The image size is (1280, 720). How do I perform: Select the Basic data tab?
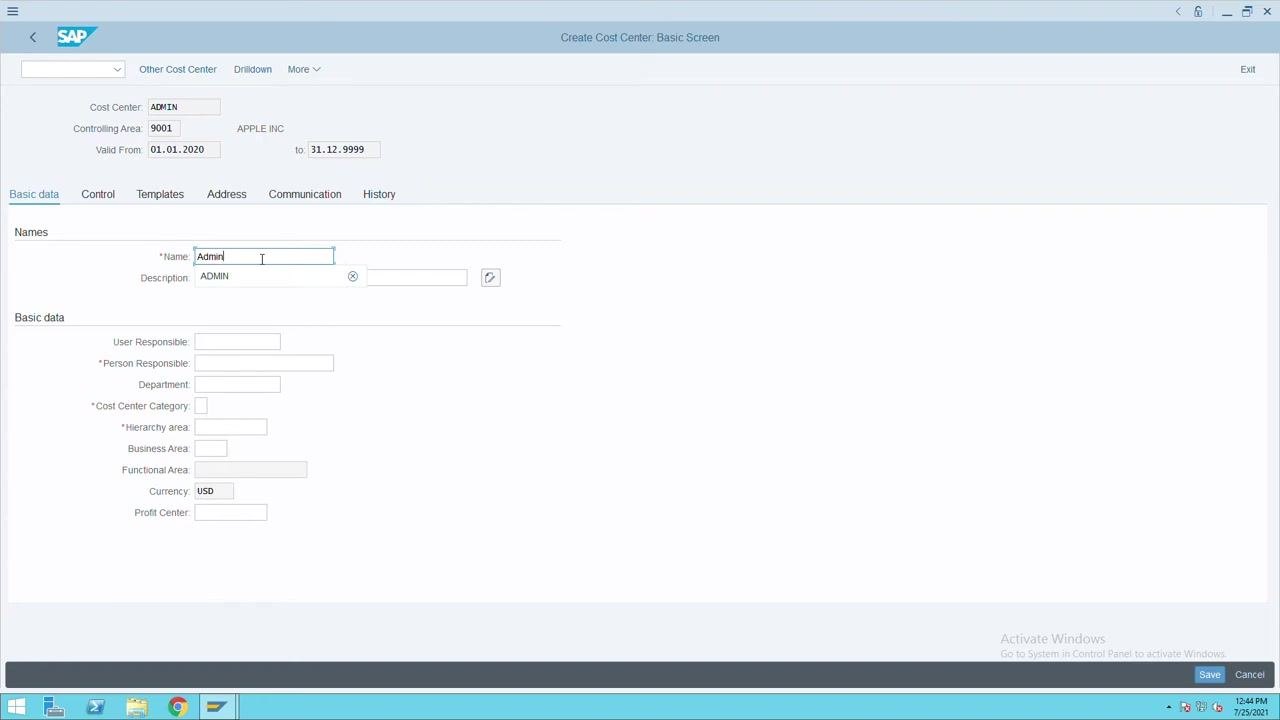[34, 194]
